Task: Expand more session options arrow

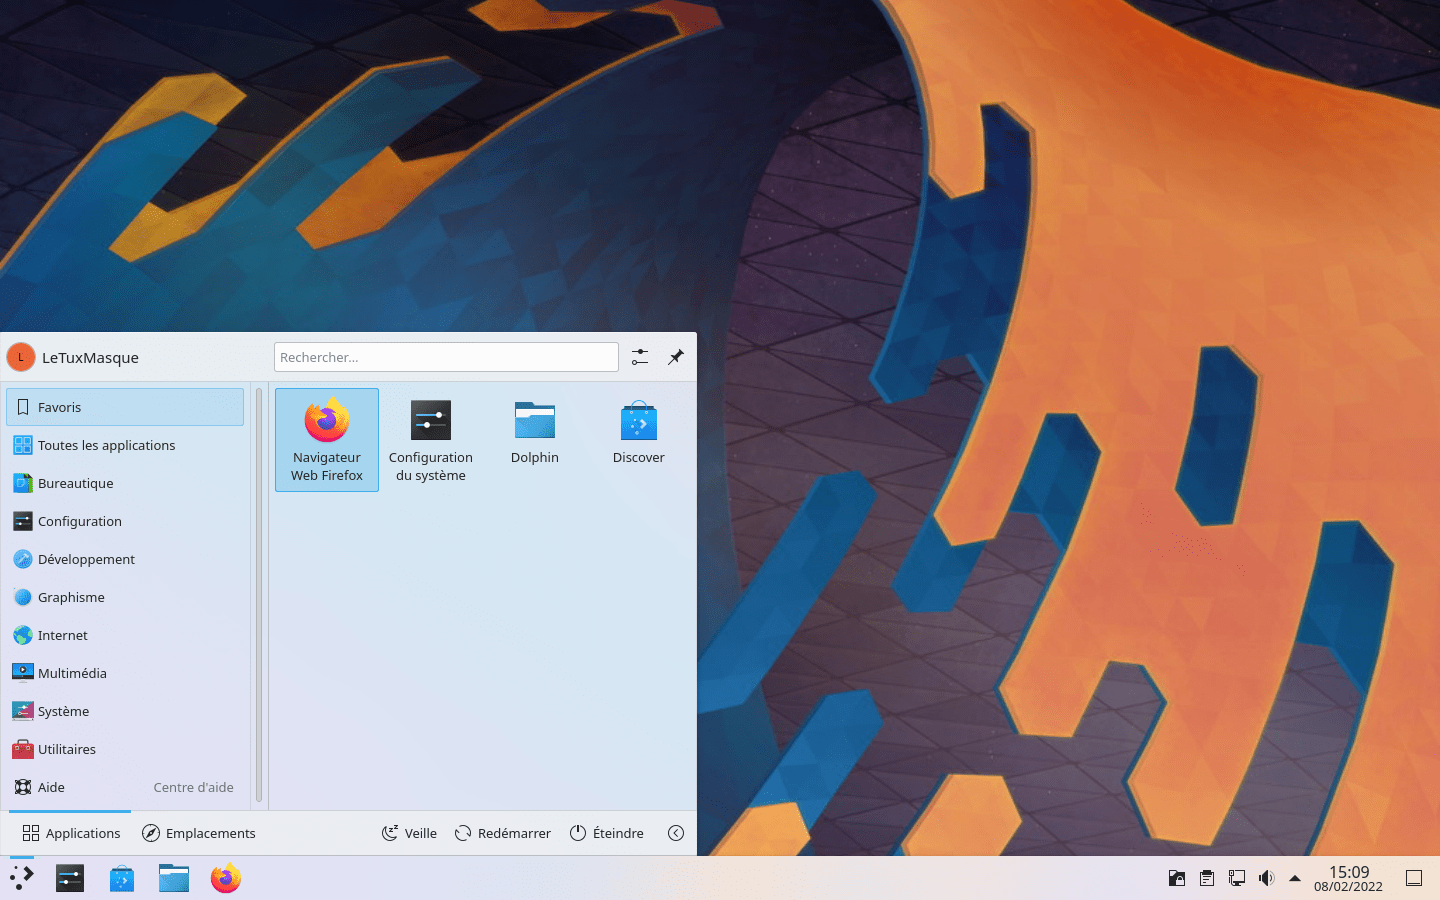Action: [x=676, y=833]
